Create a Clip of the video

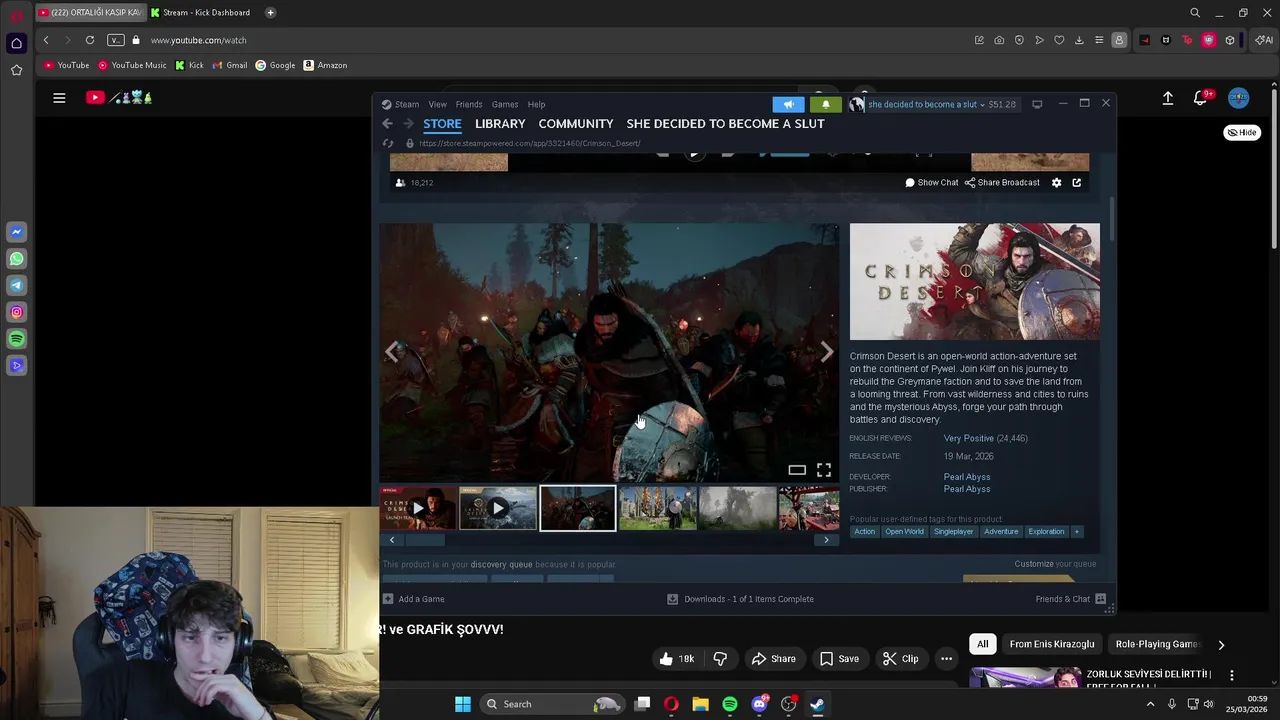coord(900,659)
